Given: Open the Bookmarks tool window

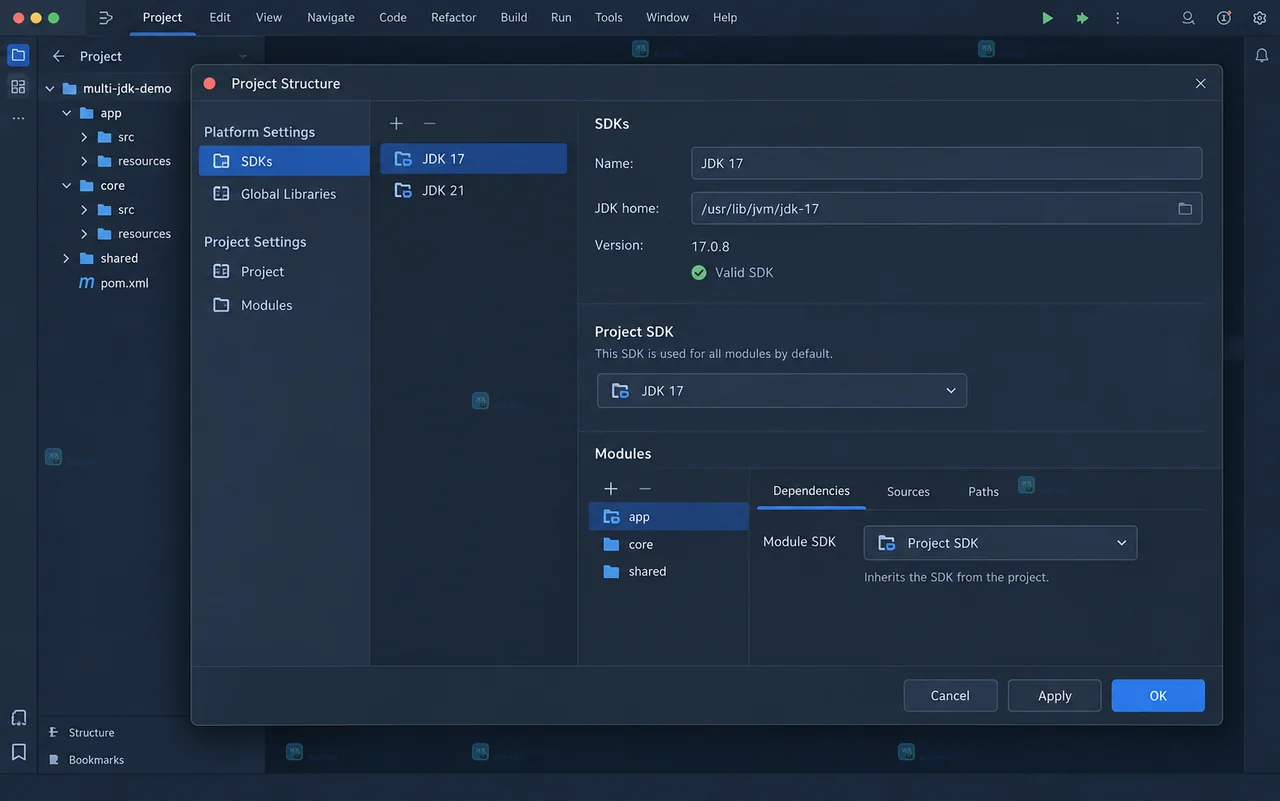Looking at the screenshot, I should [x=87, y=760].
